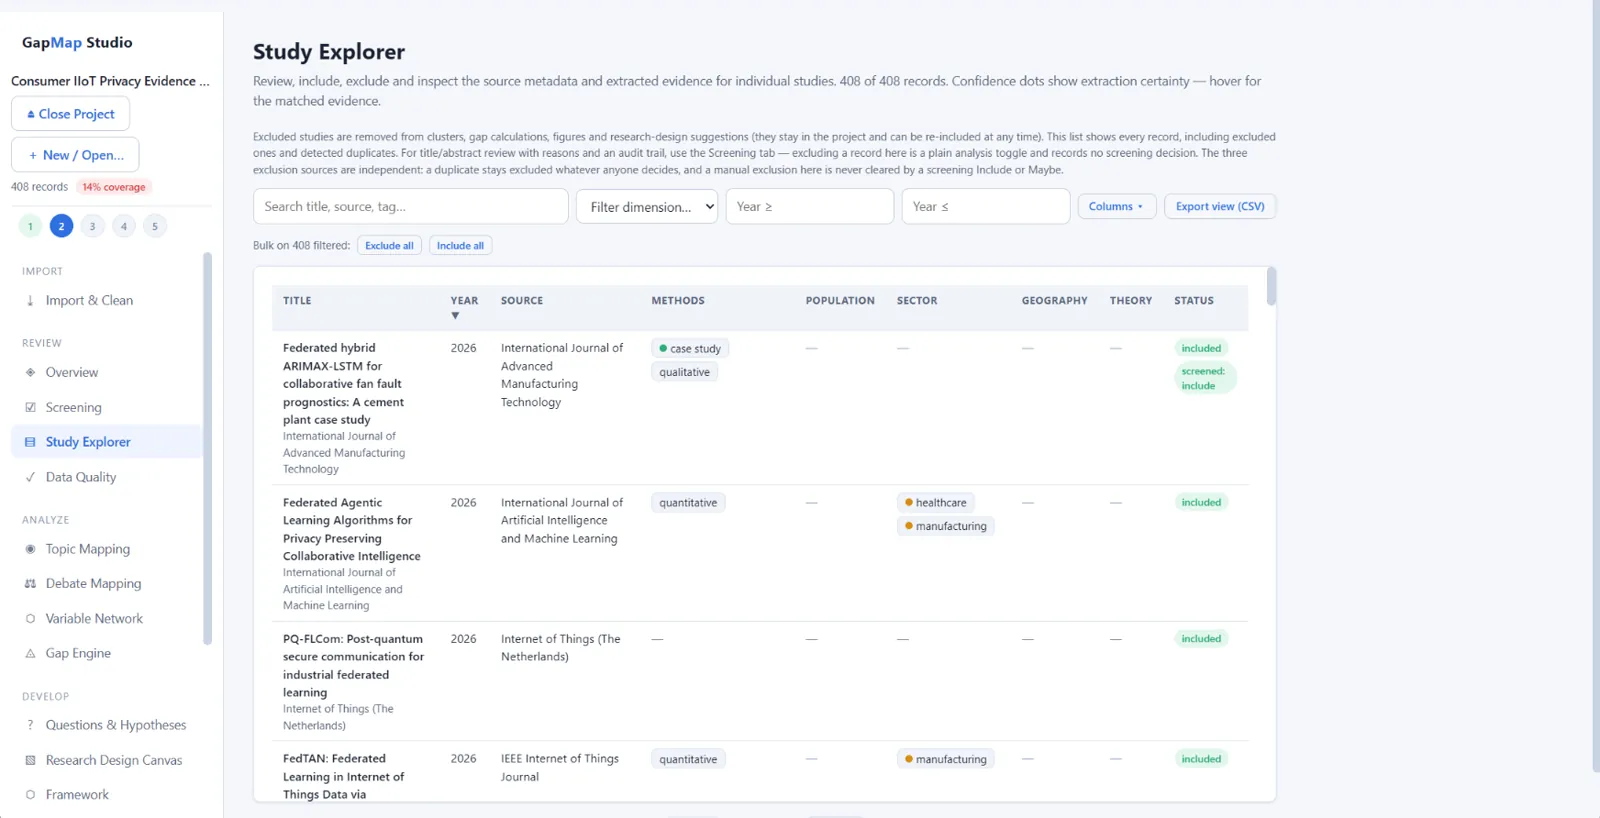Click 'quantitative' tag in FedTAN row

click(x=688, y=759)
